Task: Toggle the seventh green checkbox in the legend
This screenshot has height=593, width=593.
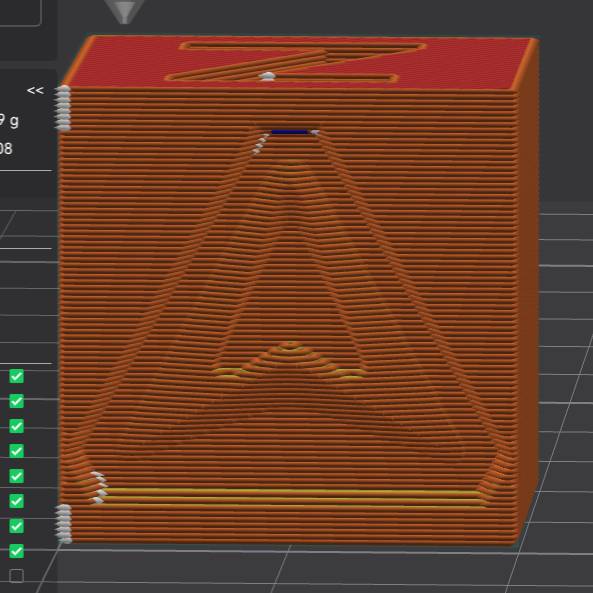Action: (x=16, y=526)
